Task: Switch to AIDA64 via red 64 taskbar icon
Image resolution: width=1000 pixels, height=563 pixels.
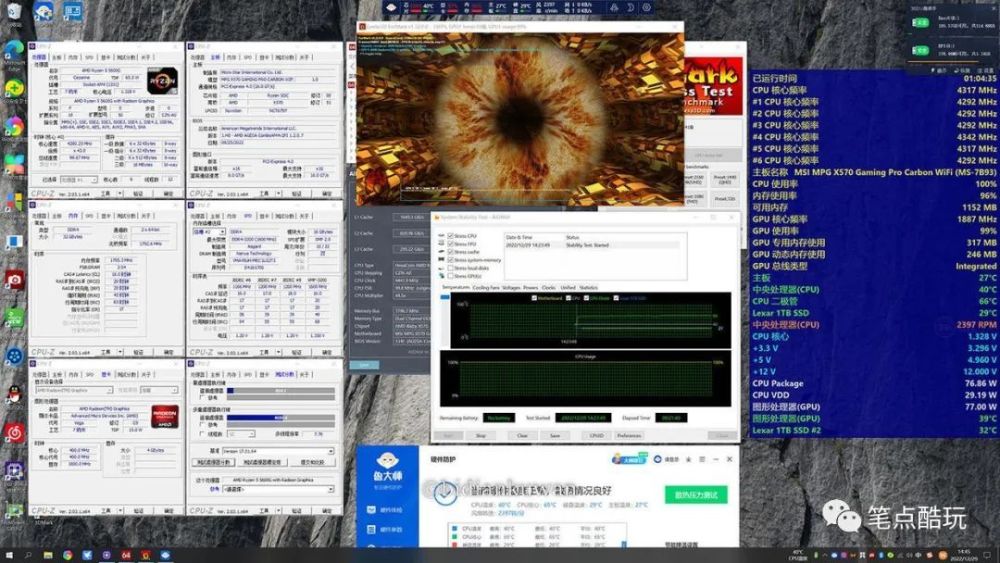Action: [126, 555]
